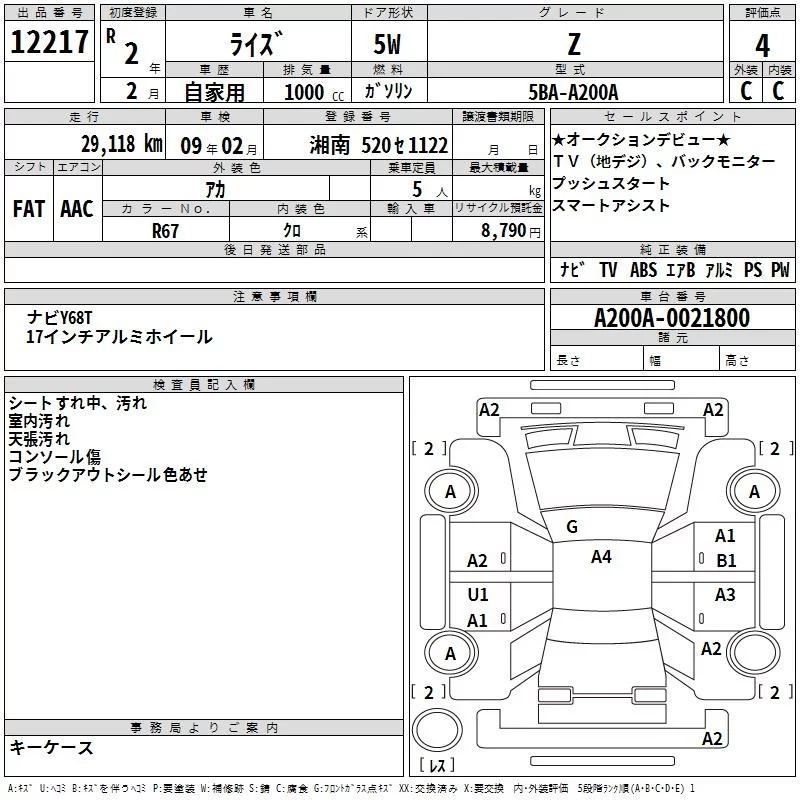This screenshot has height=800, width=800.
Task: Click mileage 29,118 km
Action: 121,144
